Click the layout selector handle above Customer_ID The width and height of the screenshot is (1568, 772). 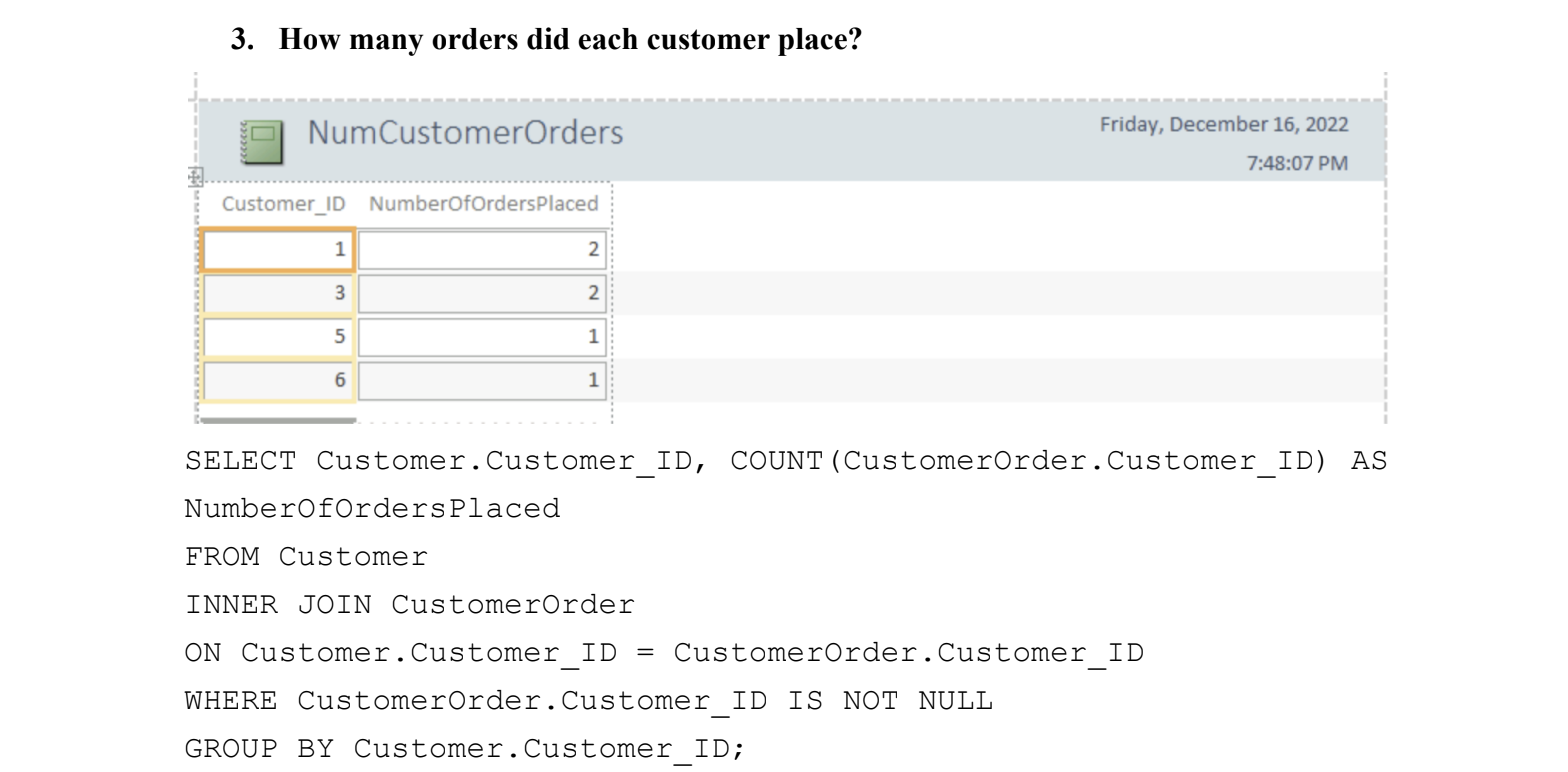(195, 177)
